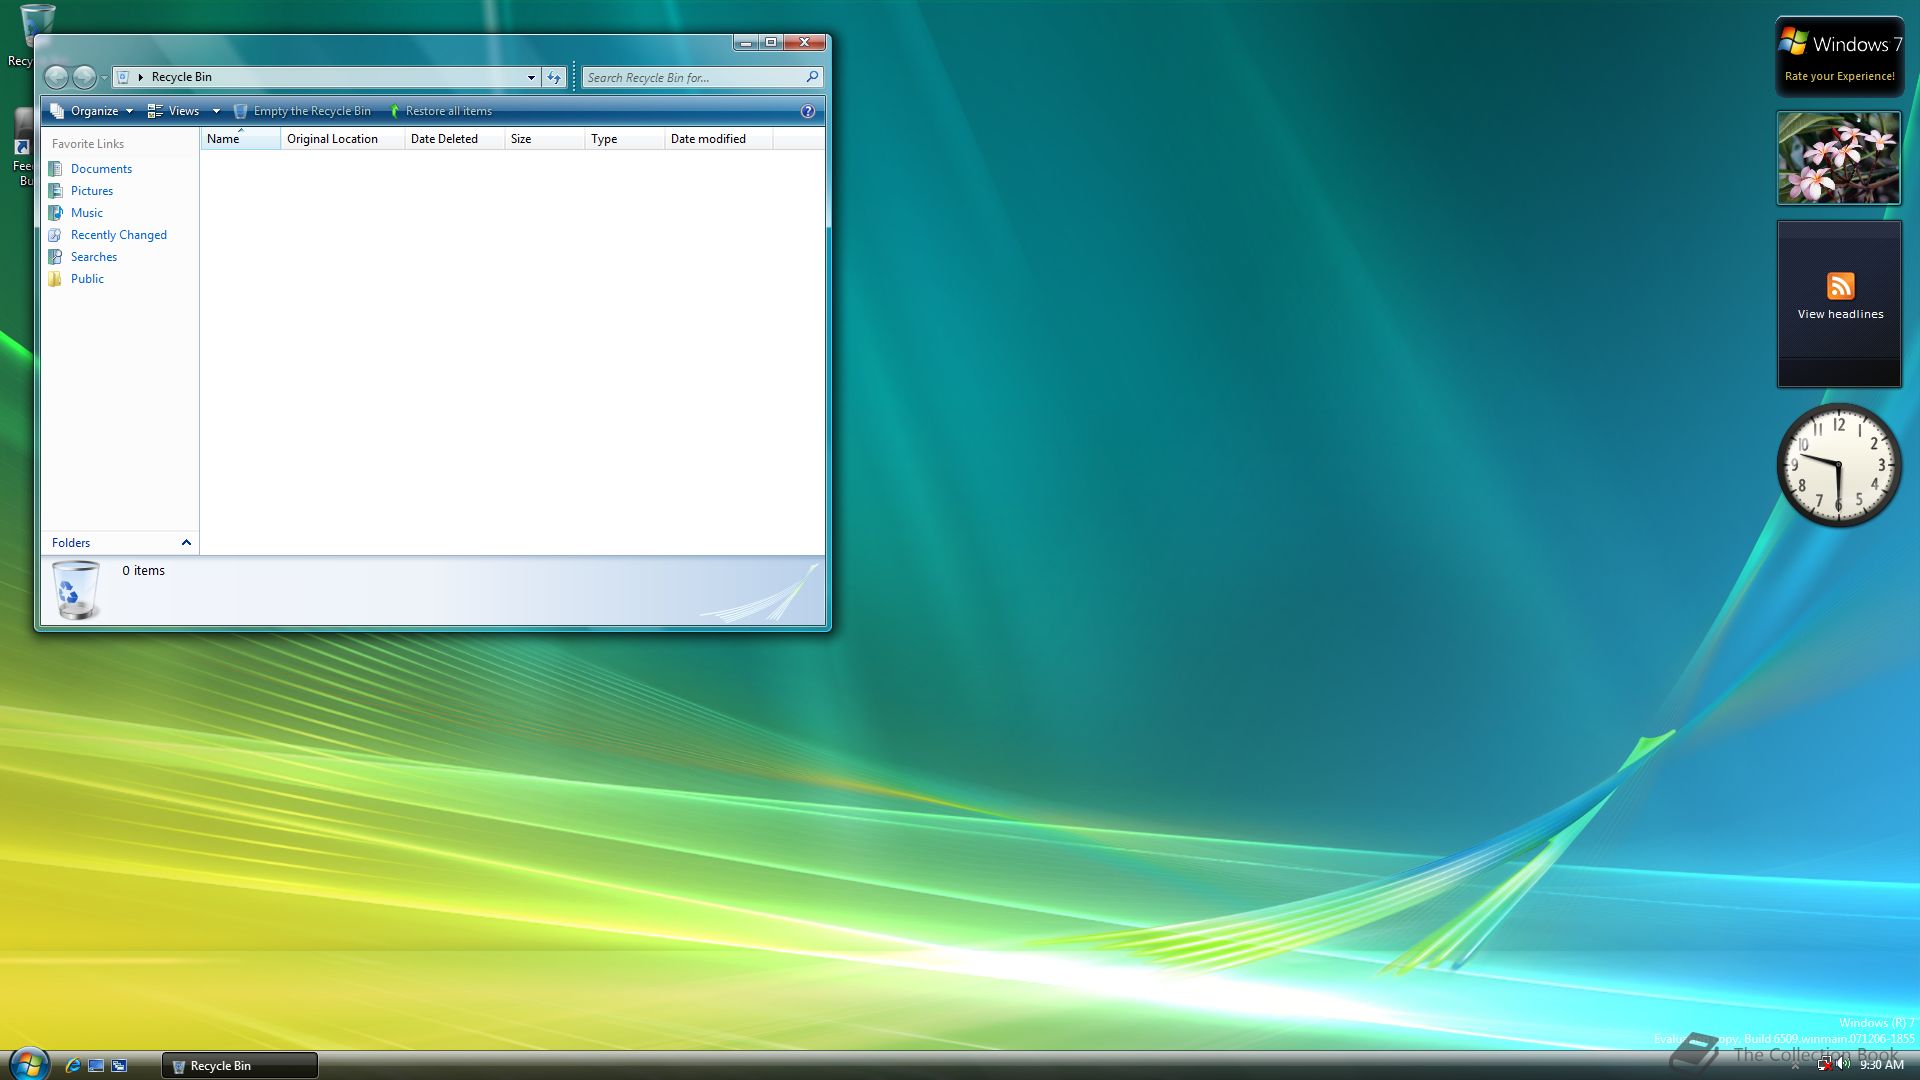Click the flower slideshow gadget thumbnail
The image size is (1920, 1080).
point(1838,158)
